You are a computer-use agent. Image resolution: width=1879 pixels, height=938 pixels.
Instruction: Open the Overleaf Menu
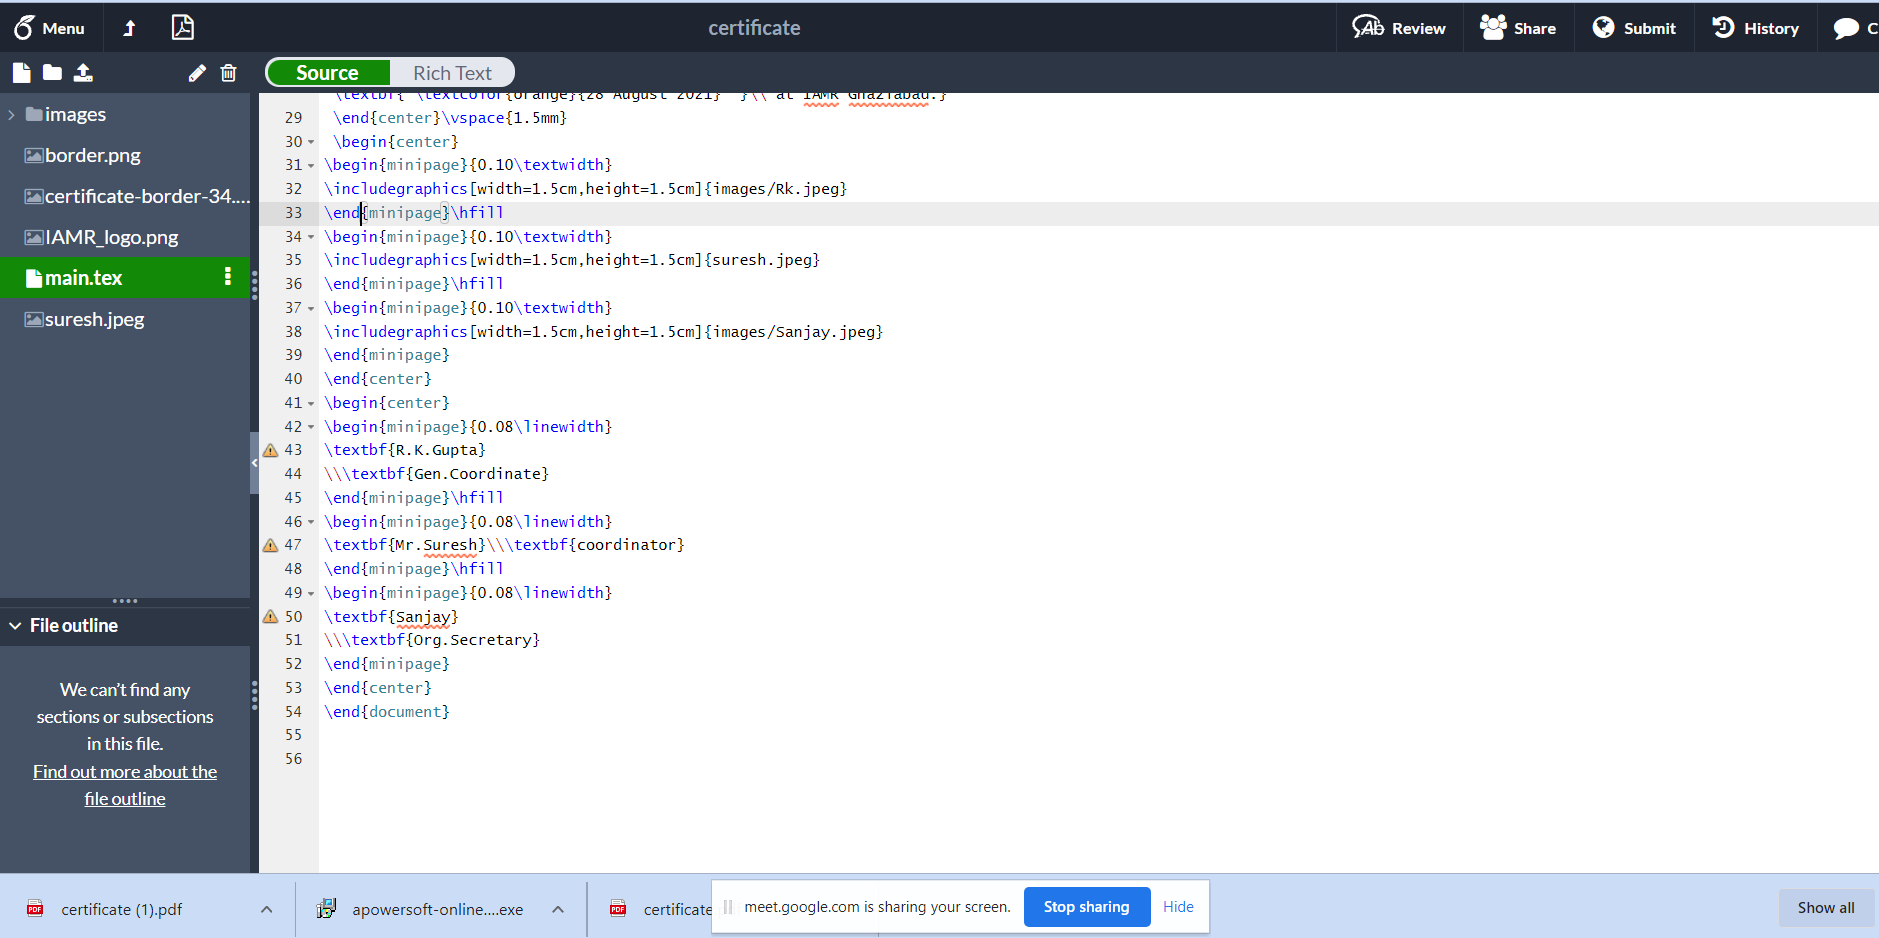[48, 28]
